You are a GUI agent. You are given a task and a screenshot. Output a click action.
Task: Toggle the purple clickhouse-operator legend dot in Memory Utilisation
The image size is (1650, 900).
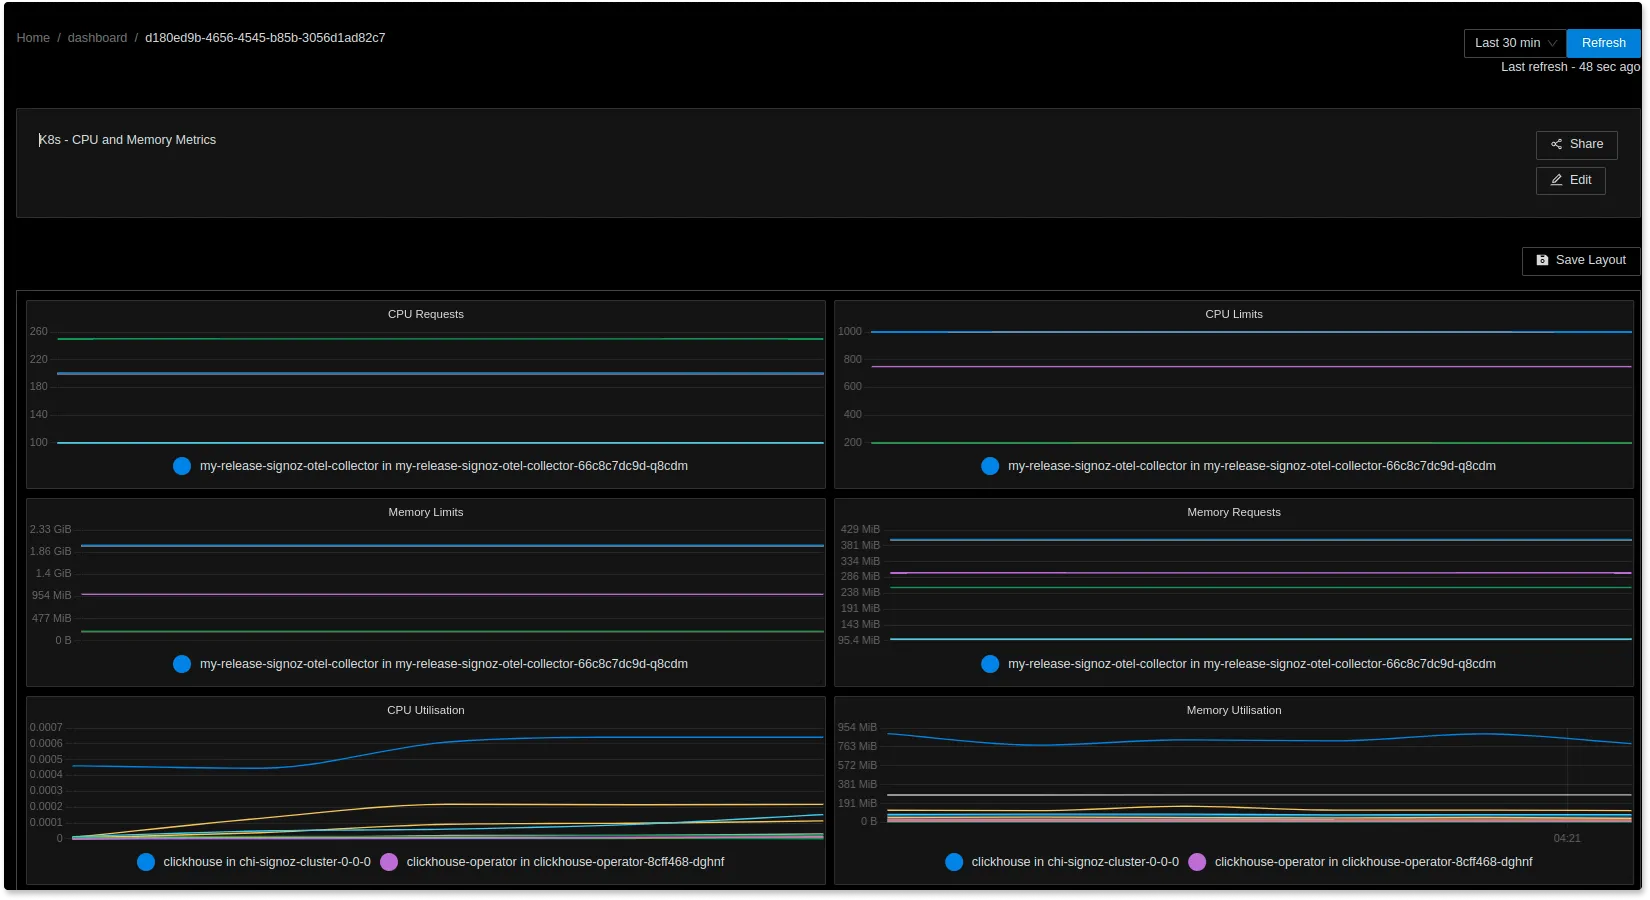(x=1197, y=862)
